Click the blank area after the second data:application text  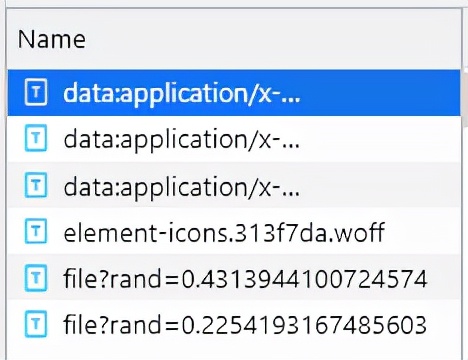380,139
